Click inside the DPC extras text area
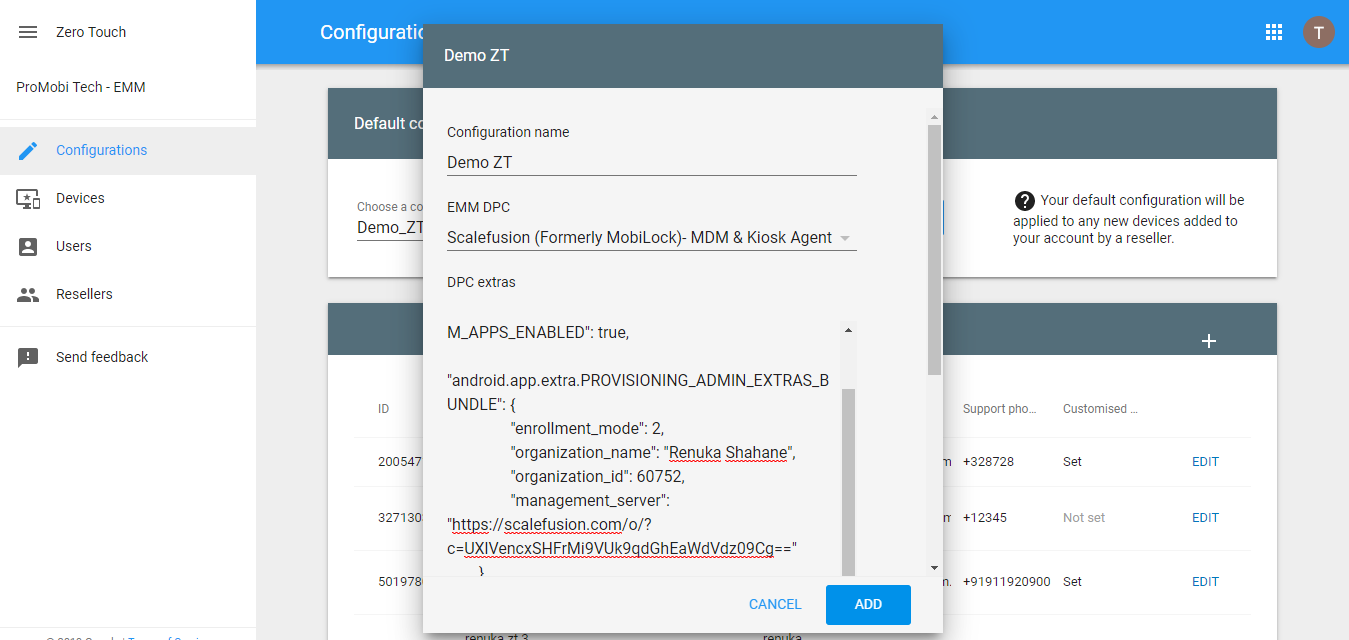 tap(644, 450)
